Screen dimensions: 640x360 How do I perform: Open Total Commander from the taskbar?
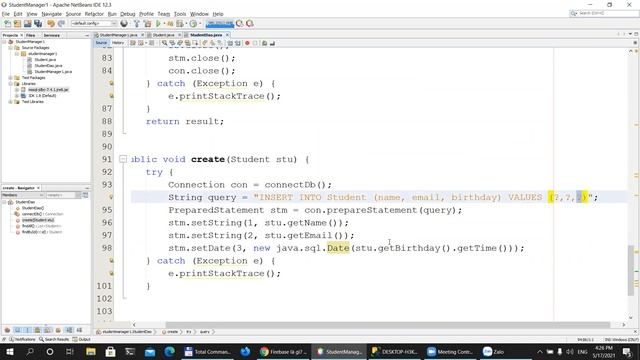[207, 351]
